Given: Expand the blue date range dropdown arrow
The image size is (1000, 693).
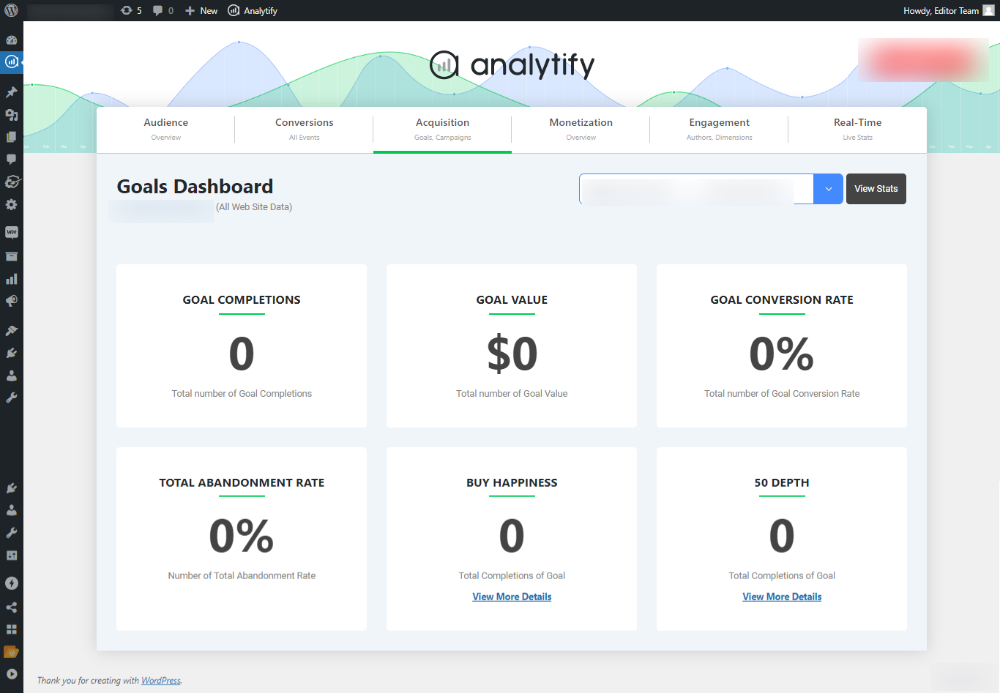Looking at the screenshot, I should pyautogui.click(x=828, y=189).
